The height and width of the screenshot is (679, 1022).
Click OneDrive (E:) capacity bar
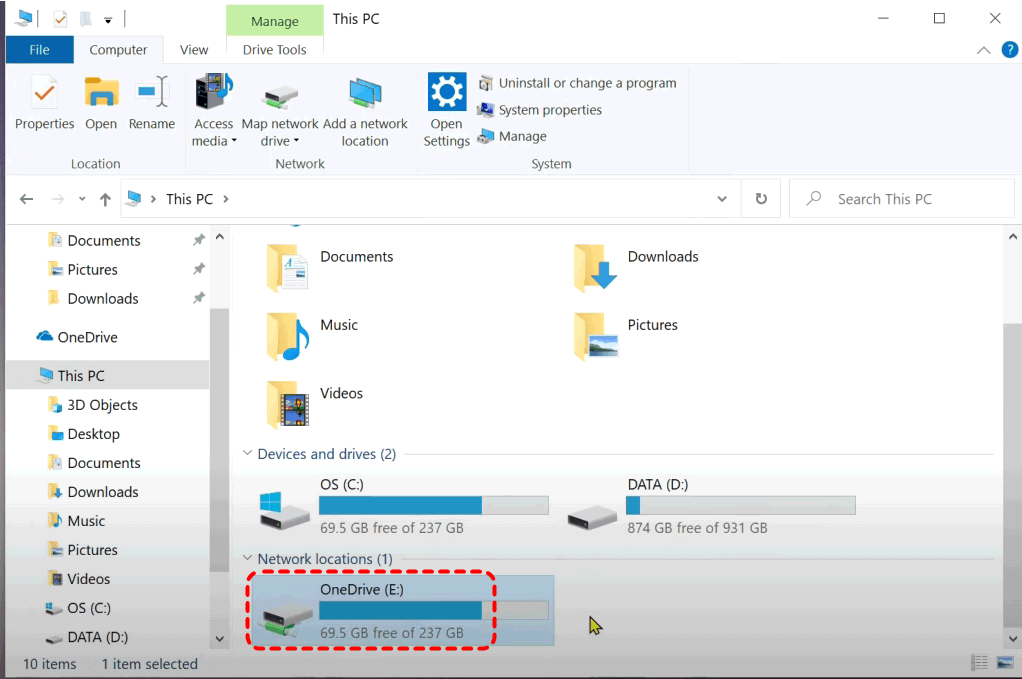click(433, 610)
